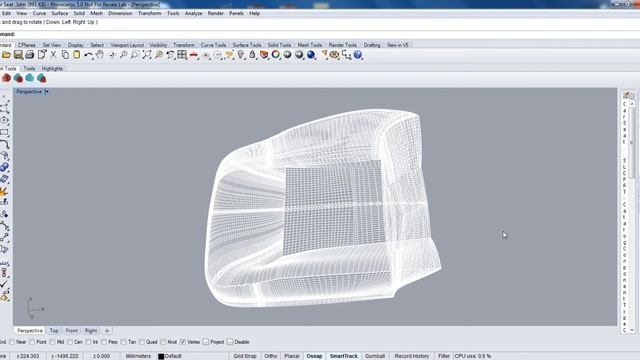Toggle Gumball in the status bar
This screenshot has width=640, height=360.
click(375, 356)
